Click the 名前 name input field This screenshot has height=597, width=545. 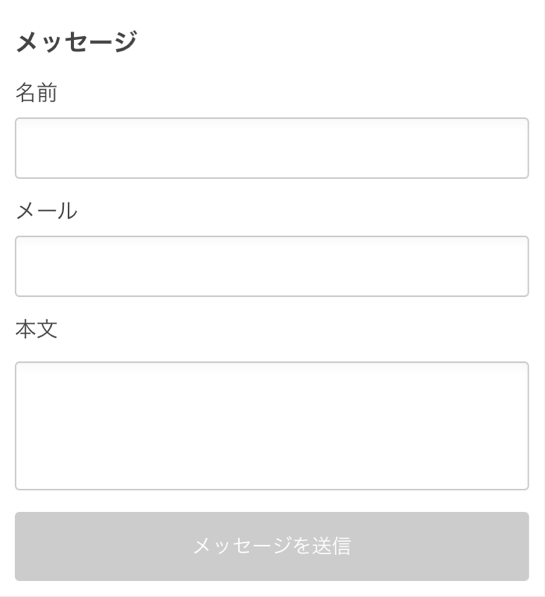(272, 148)
